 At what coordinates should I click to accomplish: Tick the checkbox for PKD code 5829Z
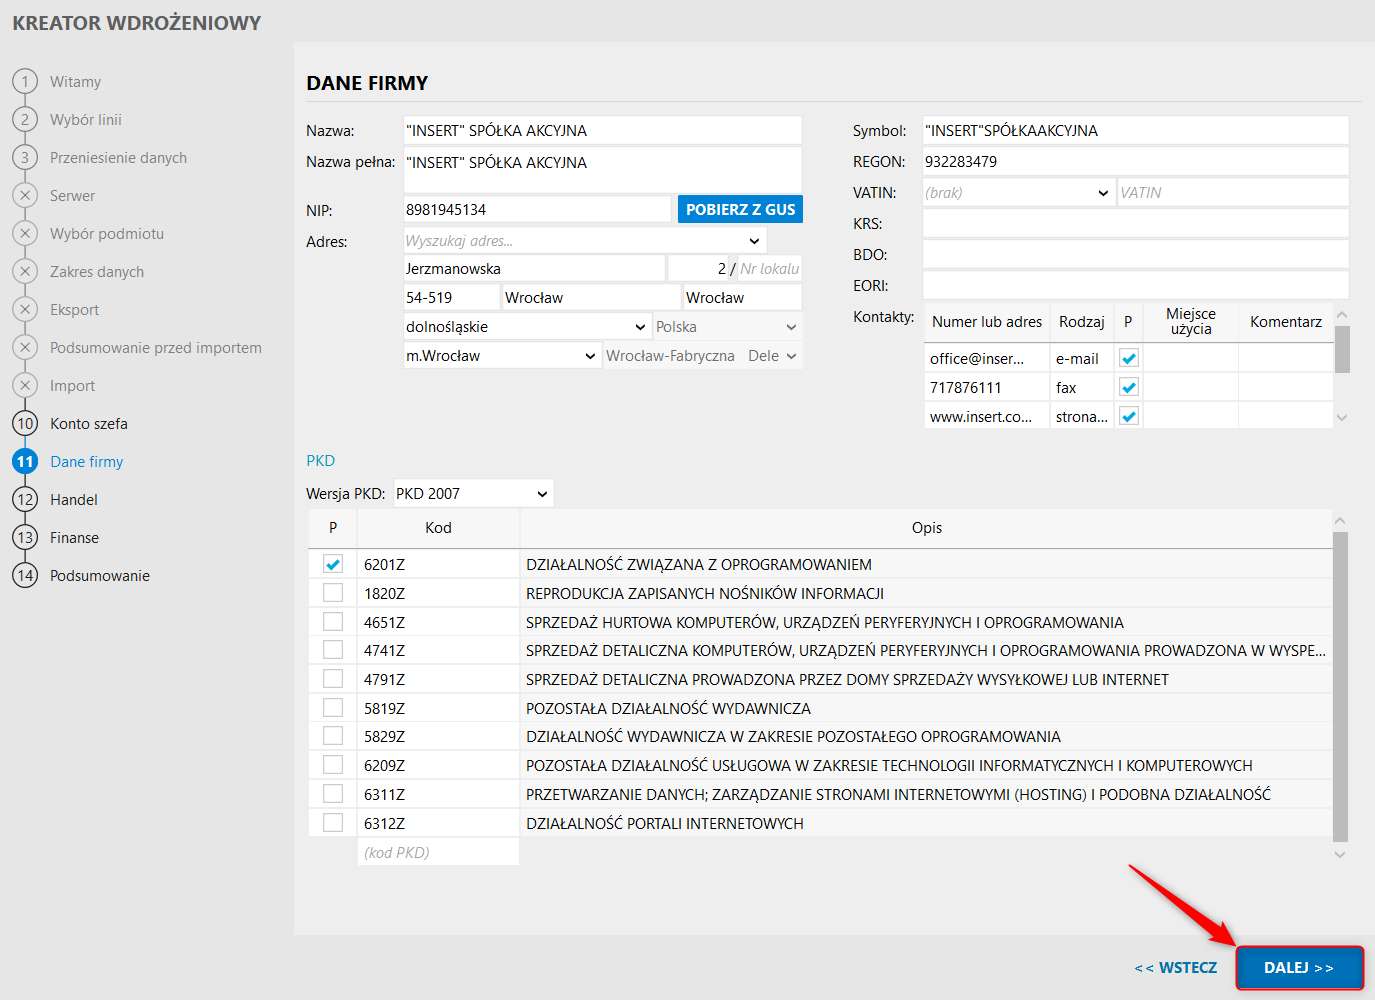333,736
